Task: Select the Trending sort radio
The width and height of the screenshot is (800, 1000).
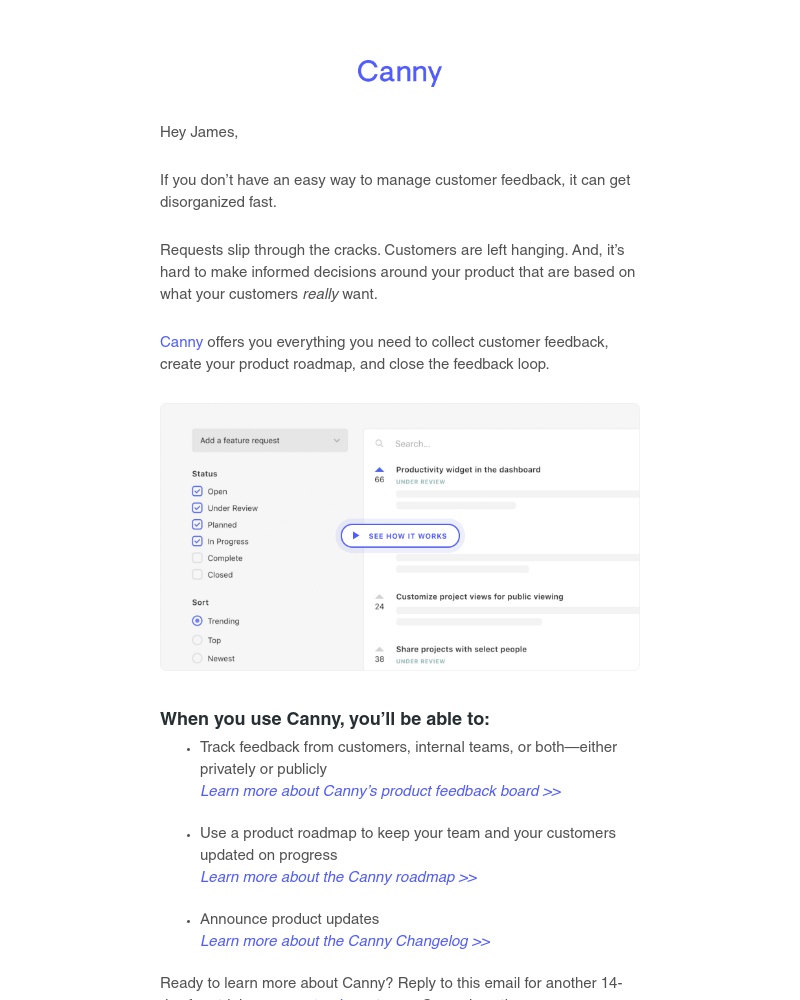Action: (197, 621)
